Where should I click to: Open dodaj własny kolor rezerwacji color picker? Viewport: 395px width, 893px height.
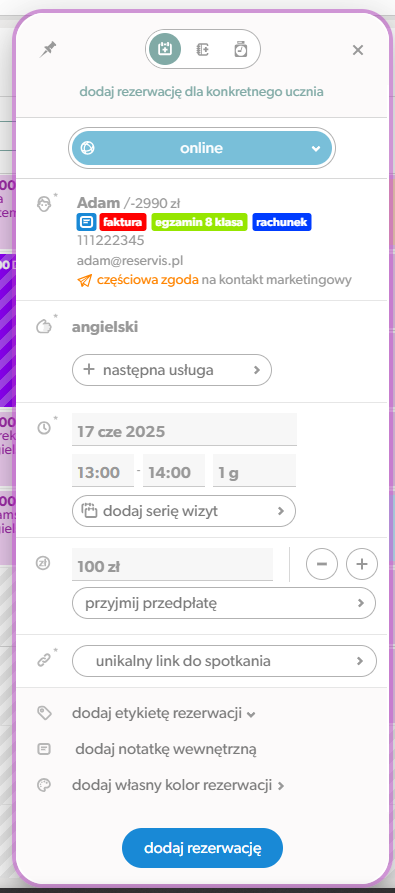178,785
